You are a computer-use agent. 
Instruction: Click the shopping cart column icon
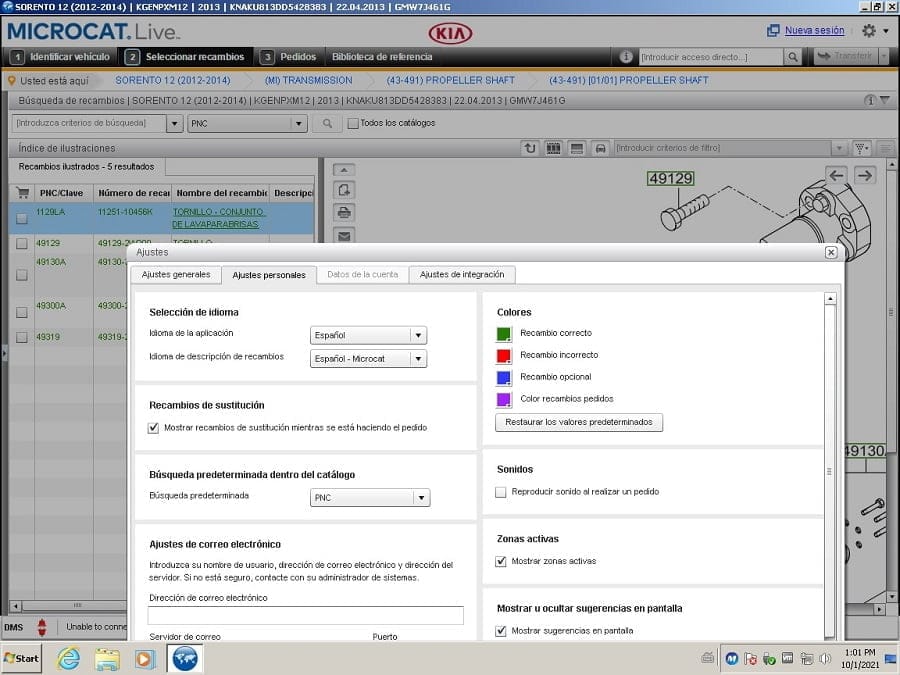[x=22, y=193]
